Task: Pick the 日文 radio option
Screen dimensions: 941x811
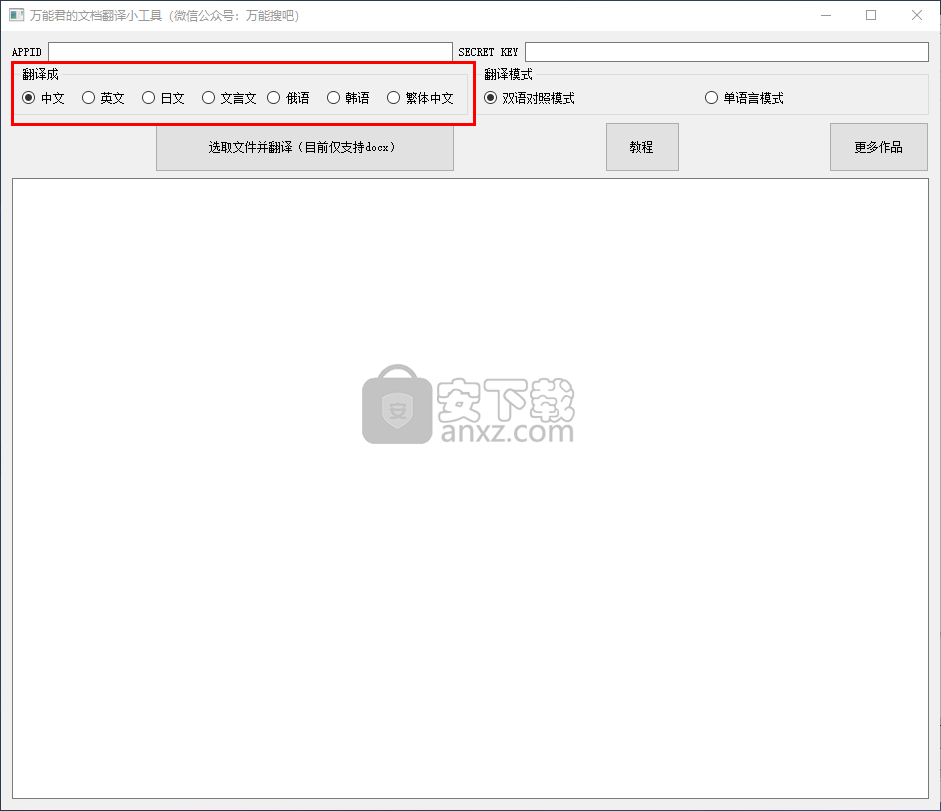Action: tap(149, 98)
